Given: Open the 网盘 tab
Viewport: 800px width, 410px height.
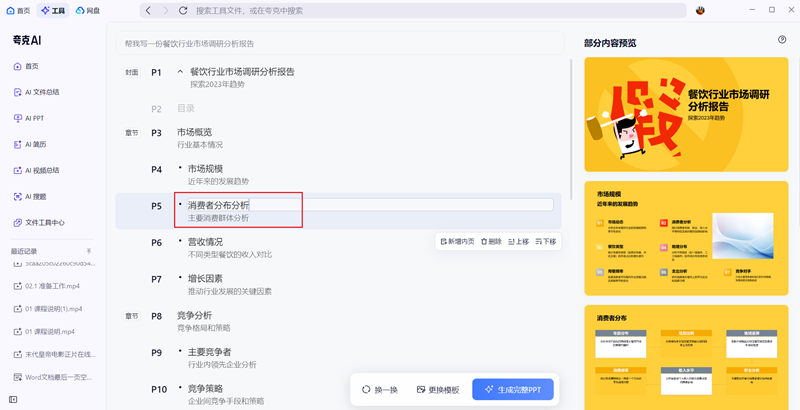Looking at the screenshot, I should click(x=88, y=10).
